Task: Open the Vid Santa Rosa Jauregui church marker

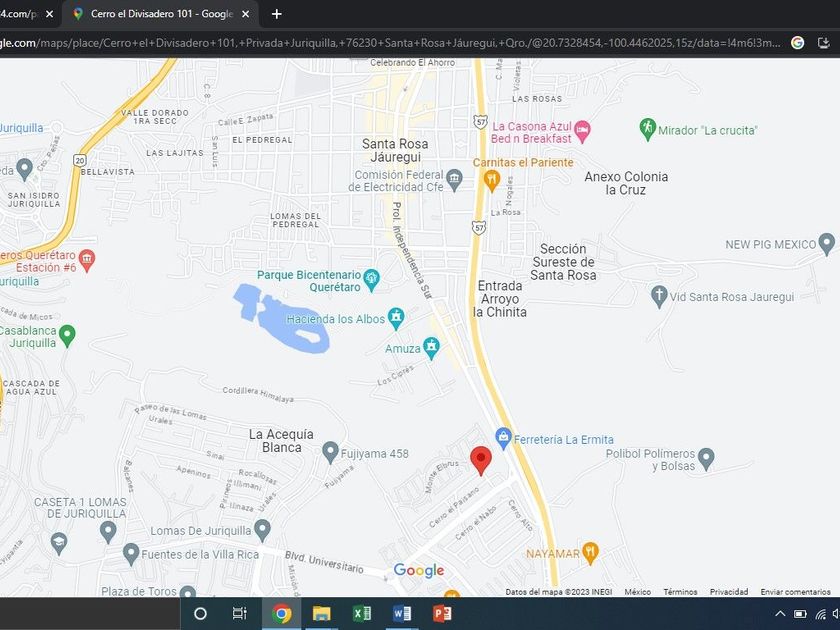Action: pyautogui.click(x=659, y=297)
